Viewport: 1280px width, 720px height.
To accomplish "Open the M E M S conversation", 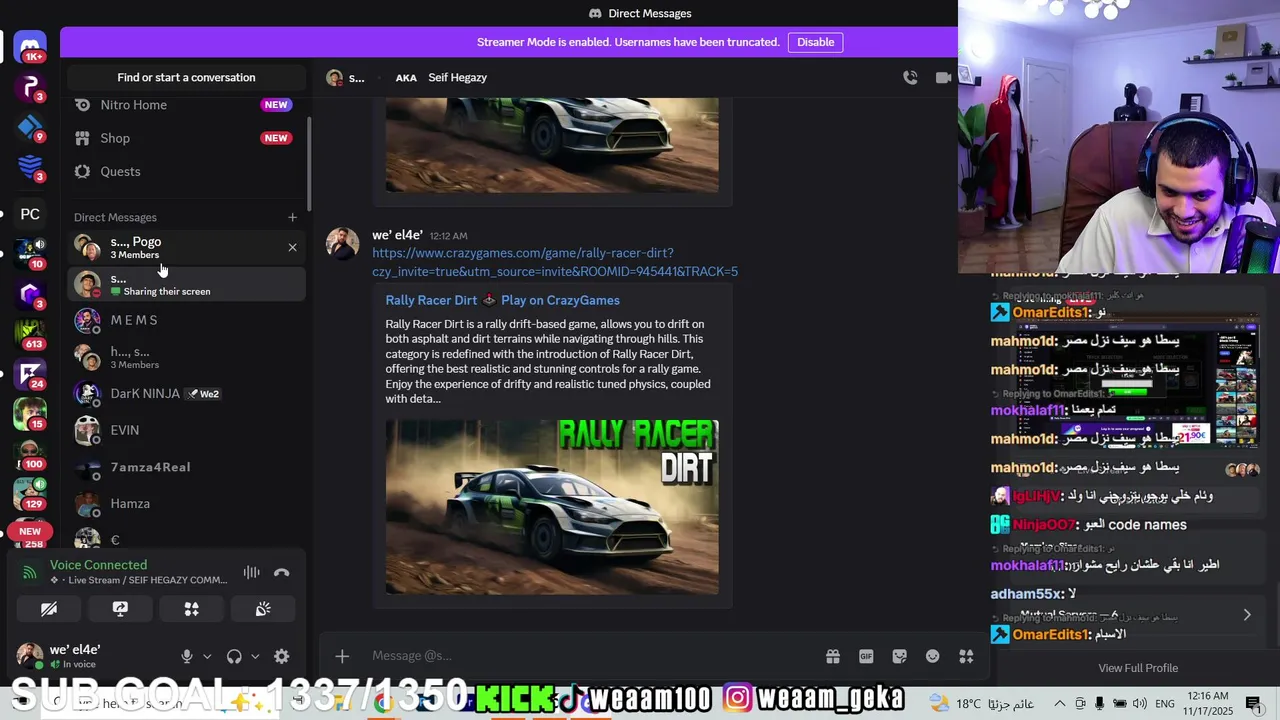I will click(186, 320).
